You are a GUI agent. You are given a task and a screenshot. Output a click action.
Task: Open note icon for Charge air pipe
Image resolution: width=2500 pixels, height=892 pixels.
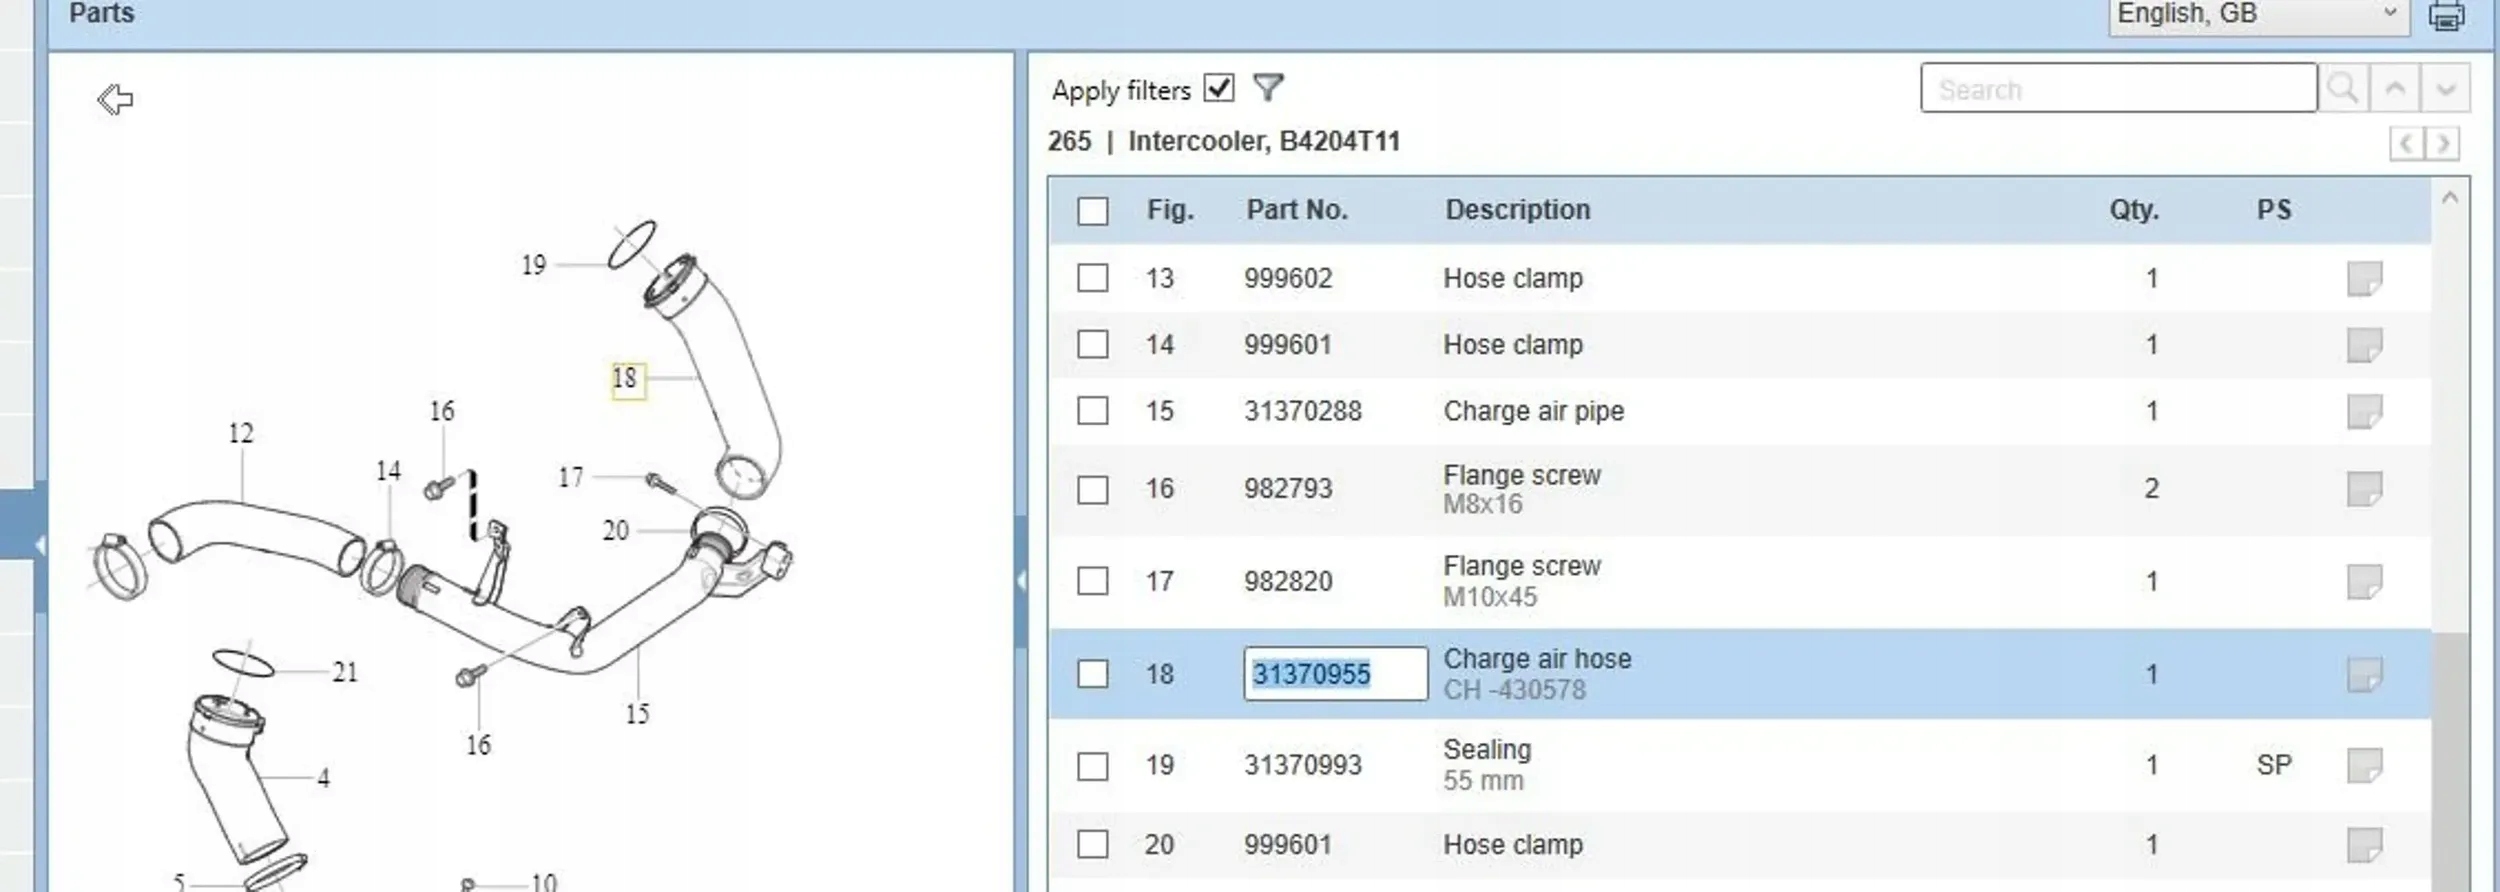(x=2364, y=411)
